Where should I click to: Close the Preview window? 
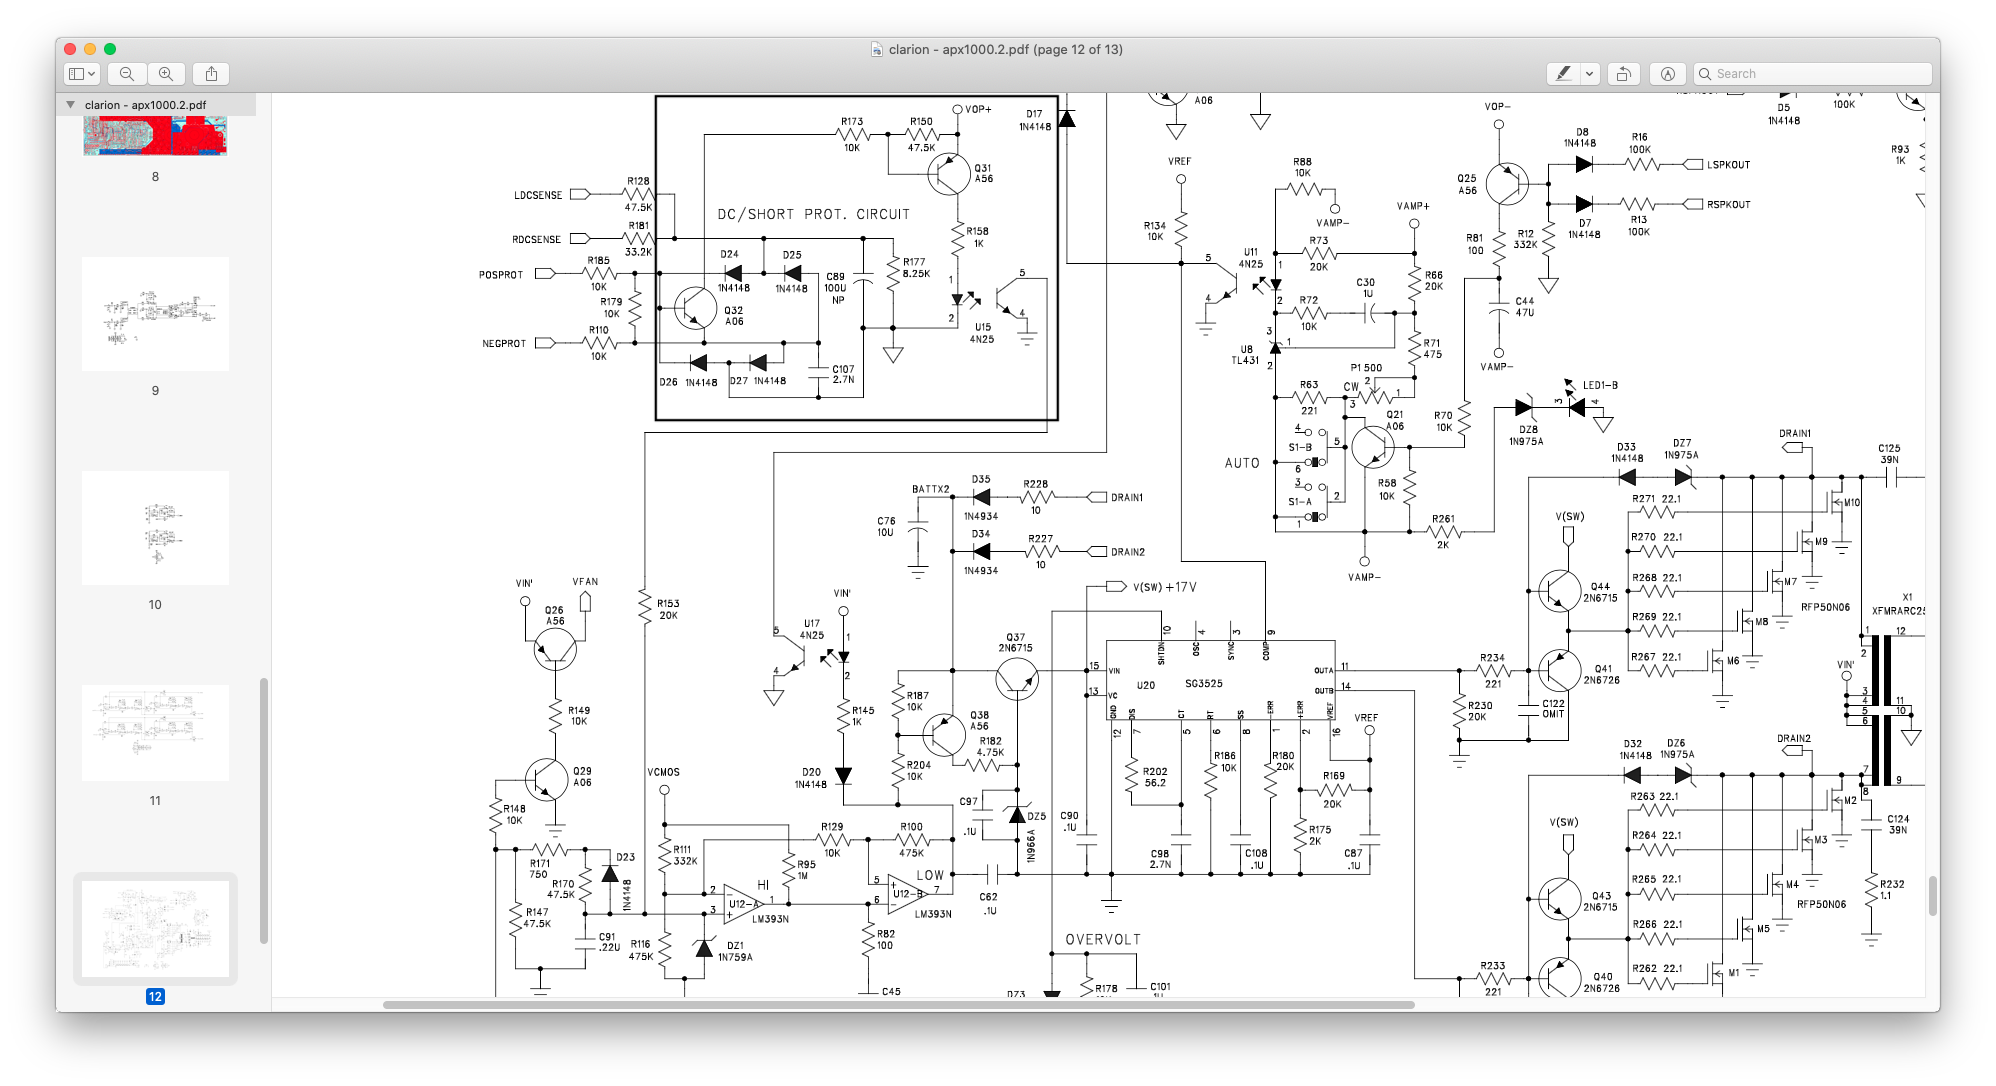click(69, 49)
